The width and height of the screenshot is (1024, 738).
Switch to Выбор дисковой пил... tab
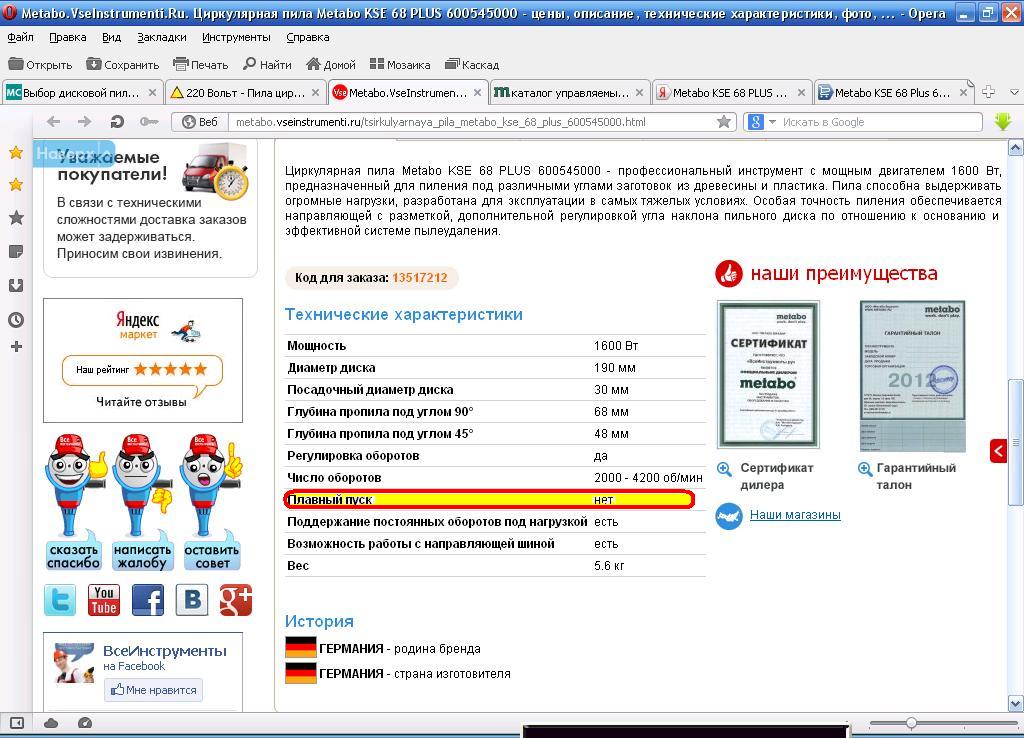[x=82, y=93]
